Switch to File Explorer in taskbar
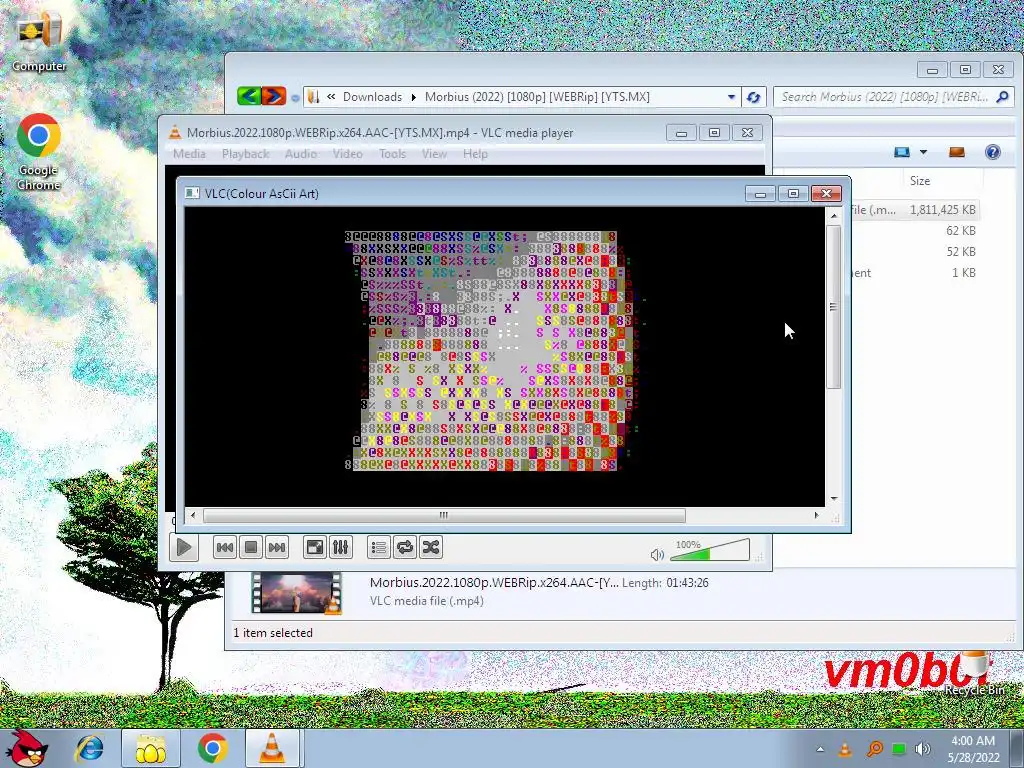1024x768 pixels. pos(150,748)
